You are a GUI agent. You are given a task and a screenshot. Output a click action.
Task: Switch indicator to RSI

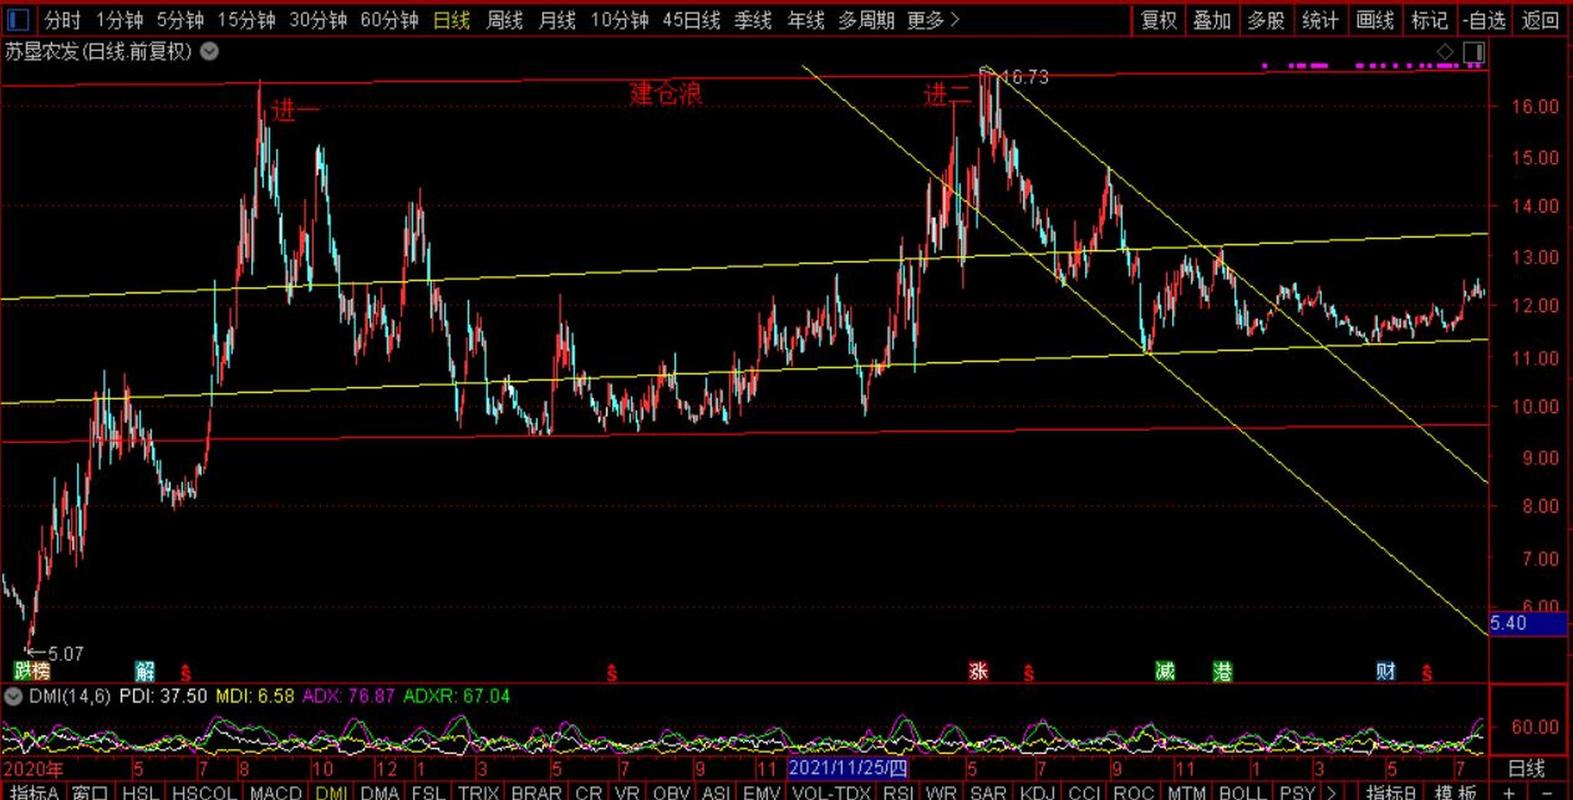[898, 792]
